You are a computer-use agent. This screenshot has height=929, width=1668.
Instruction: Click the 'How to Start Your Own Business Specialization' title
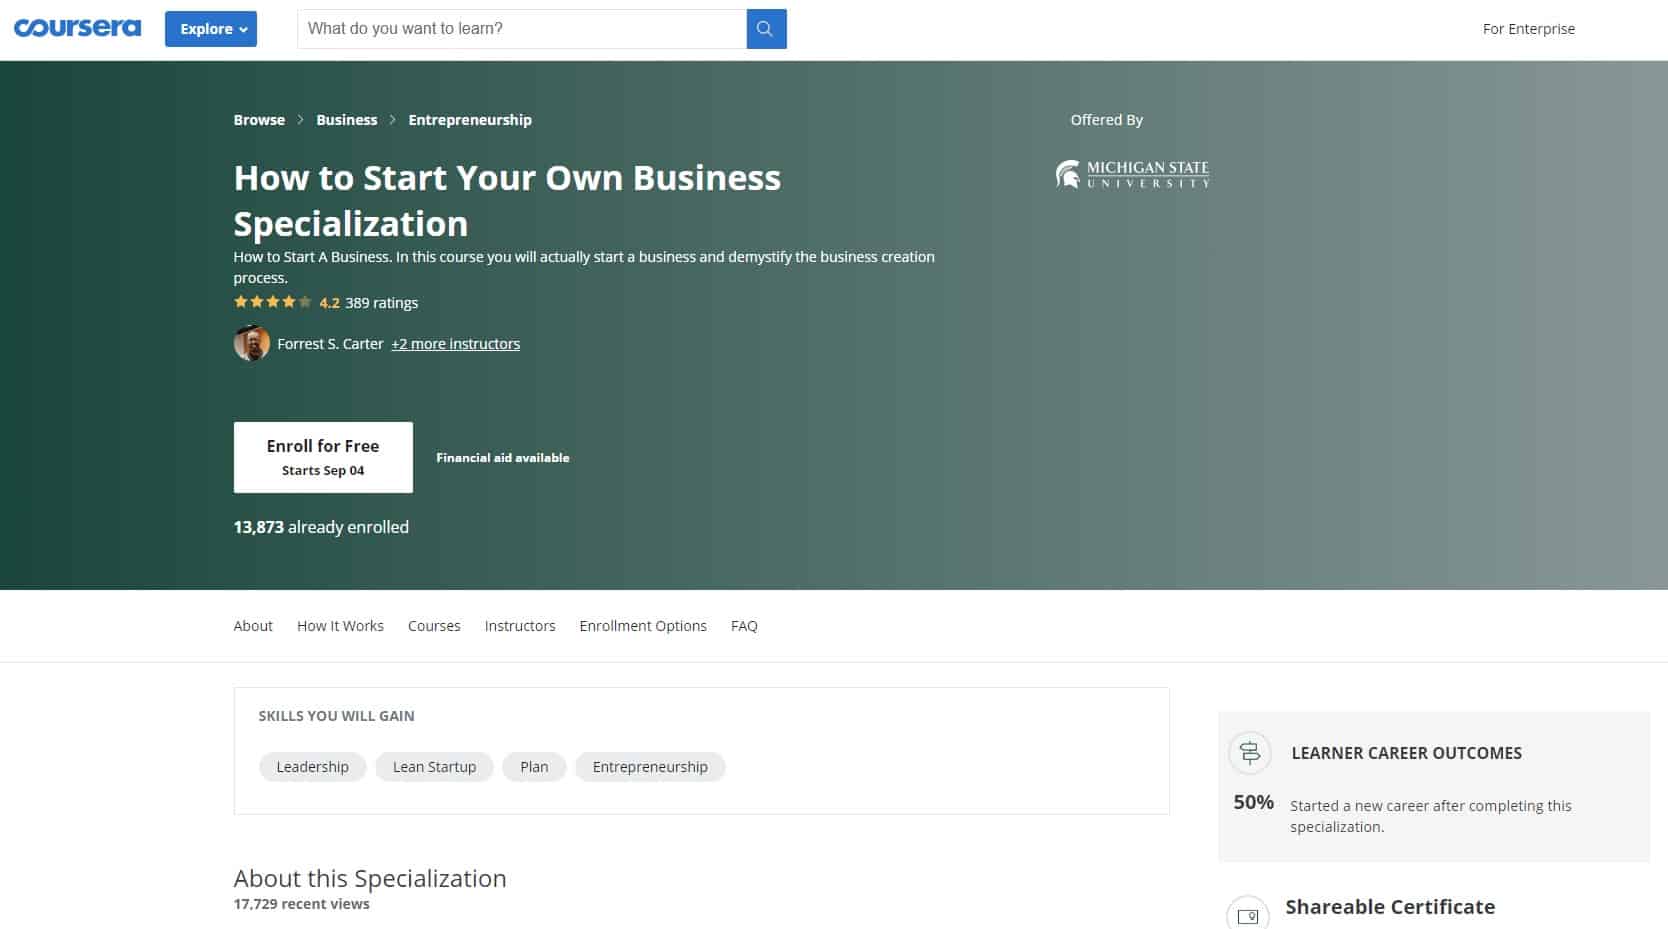point(507,201)
